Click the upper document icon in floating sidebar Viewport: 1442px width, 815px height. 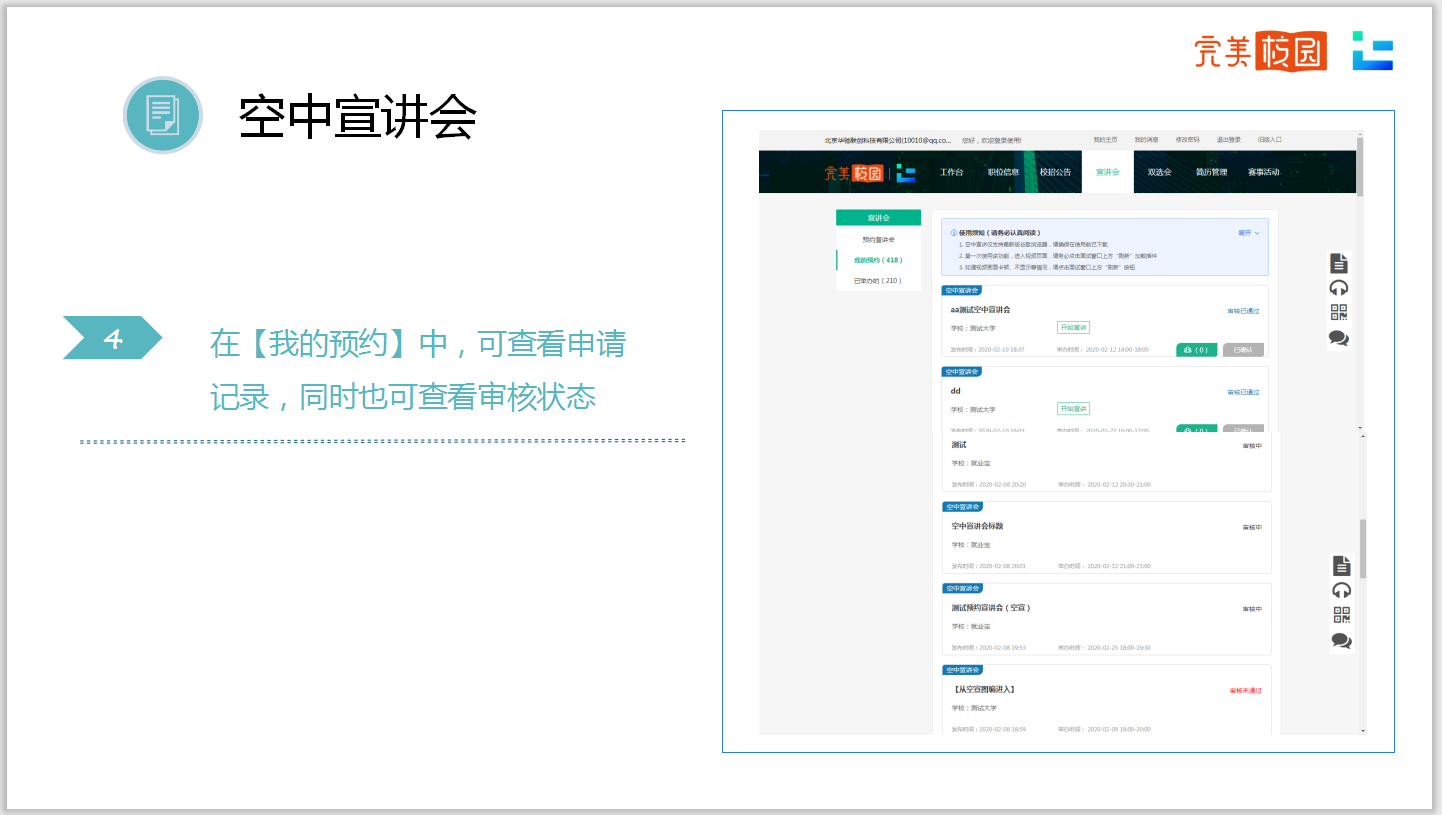(1339, 264)
